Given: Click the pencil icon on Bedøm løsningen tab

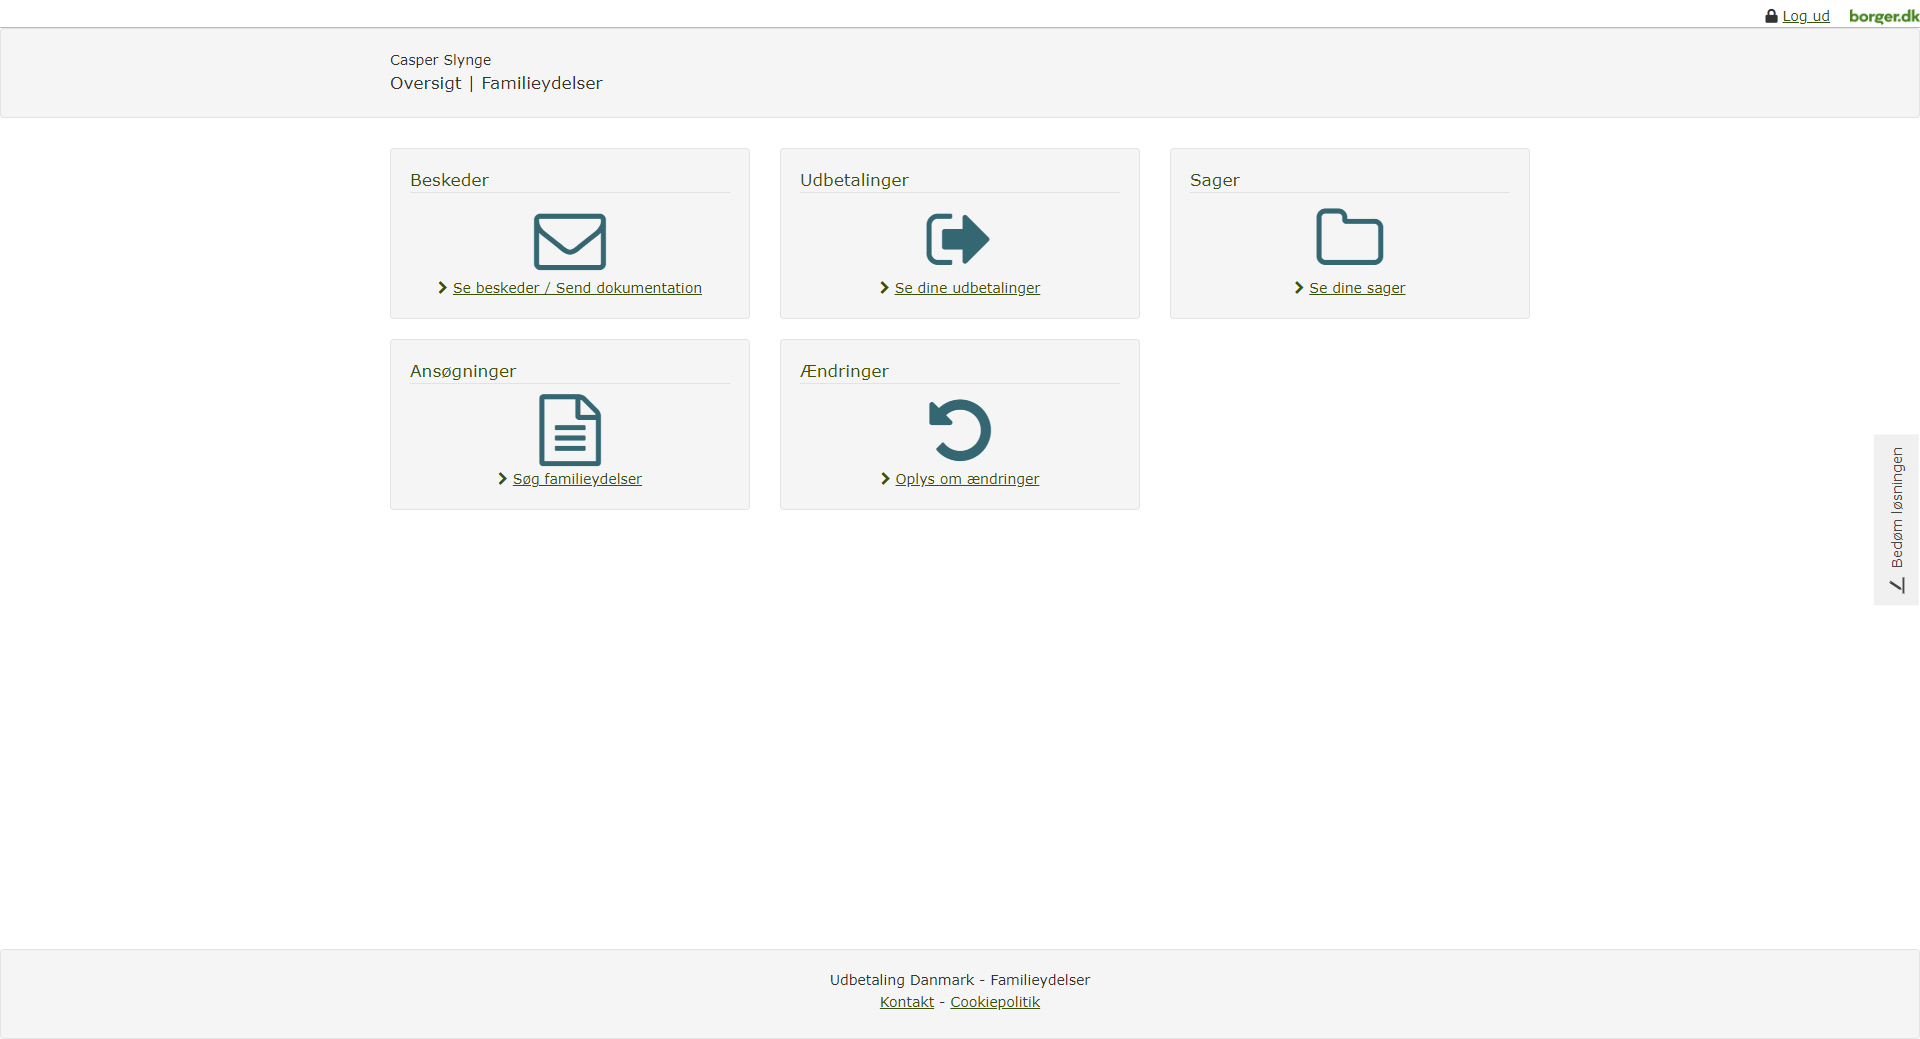Looking at the screenshot, I should point(1897,585).
